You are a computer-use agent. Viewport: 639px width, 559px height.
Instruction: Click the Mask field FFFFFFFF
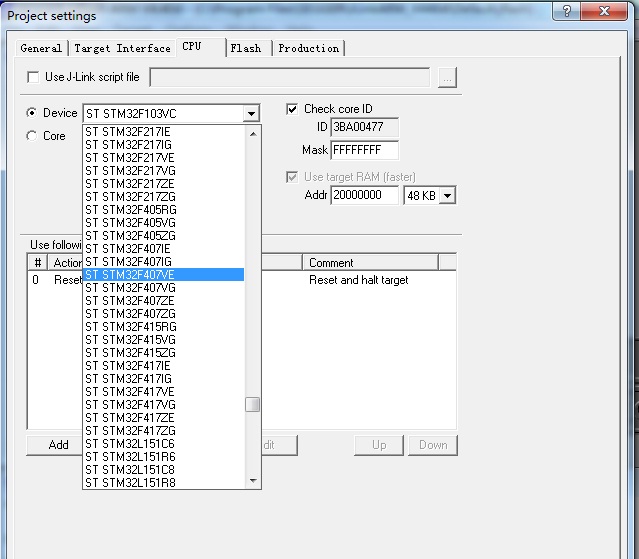click(x=364, y=150)
